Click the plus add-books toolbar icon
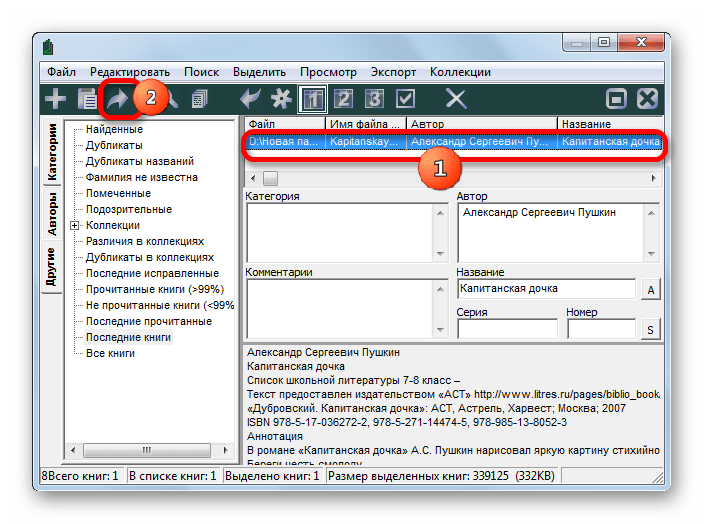 pos(56,99)
